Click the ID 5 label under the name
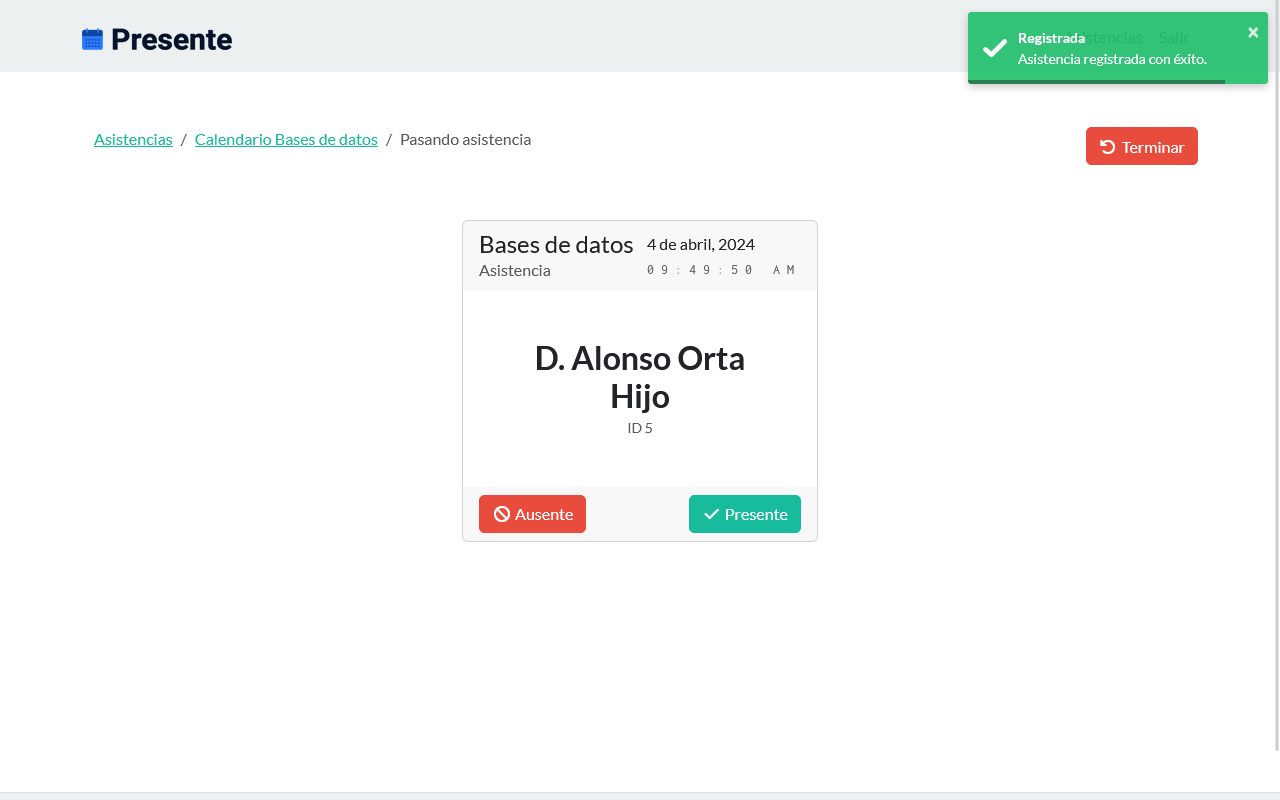 point(640,428)
